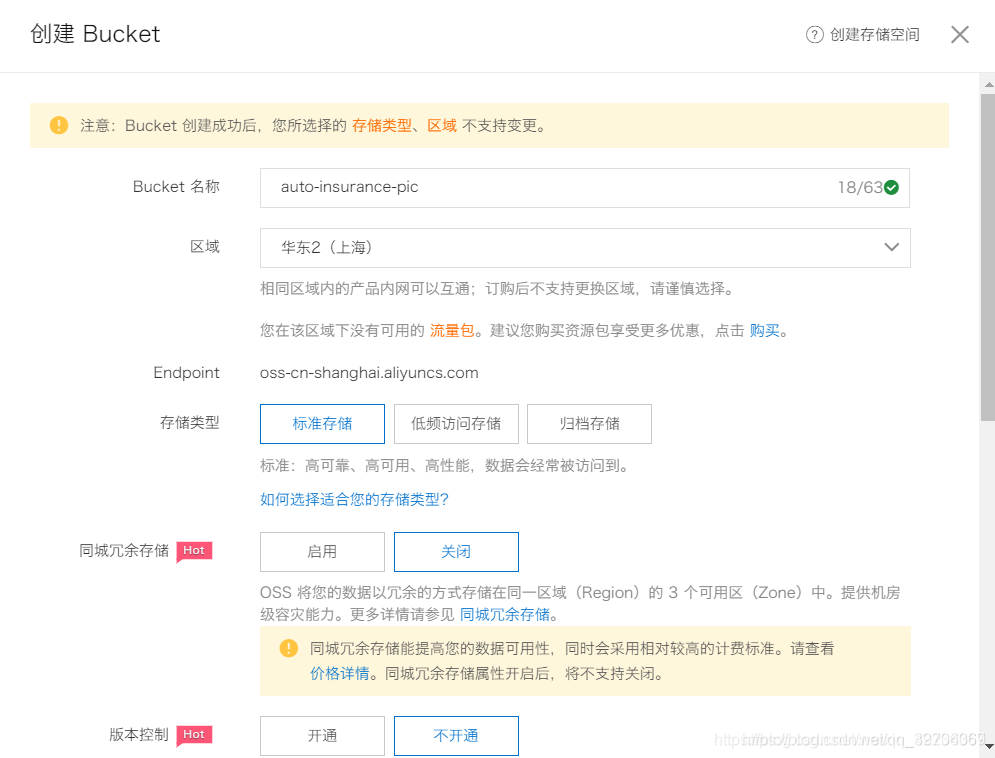
Task: Open 如何选择适合您的存储类型? link
Action: tap(355, 499)
